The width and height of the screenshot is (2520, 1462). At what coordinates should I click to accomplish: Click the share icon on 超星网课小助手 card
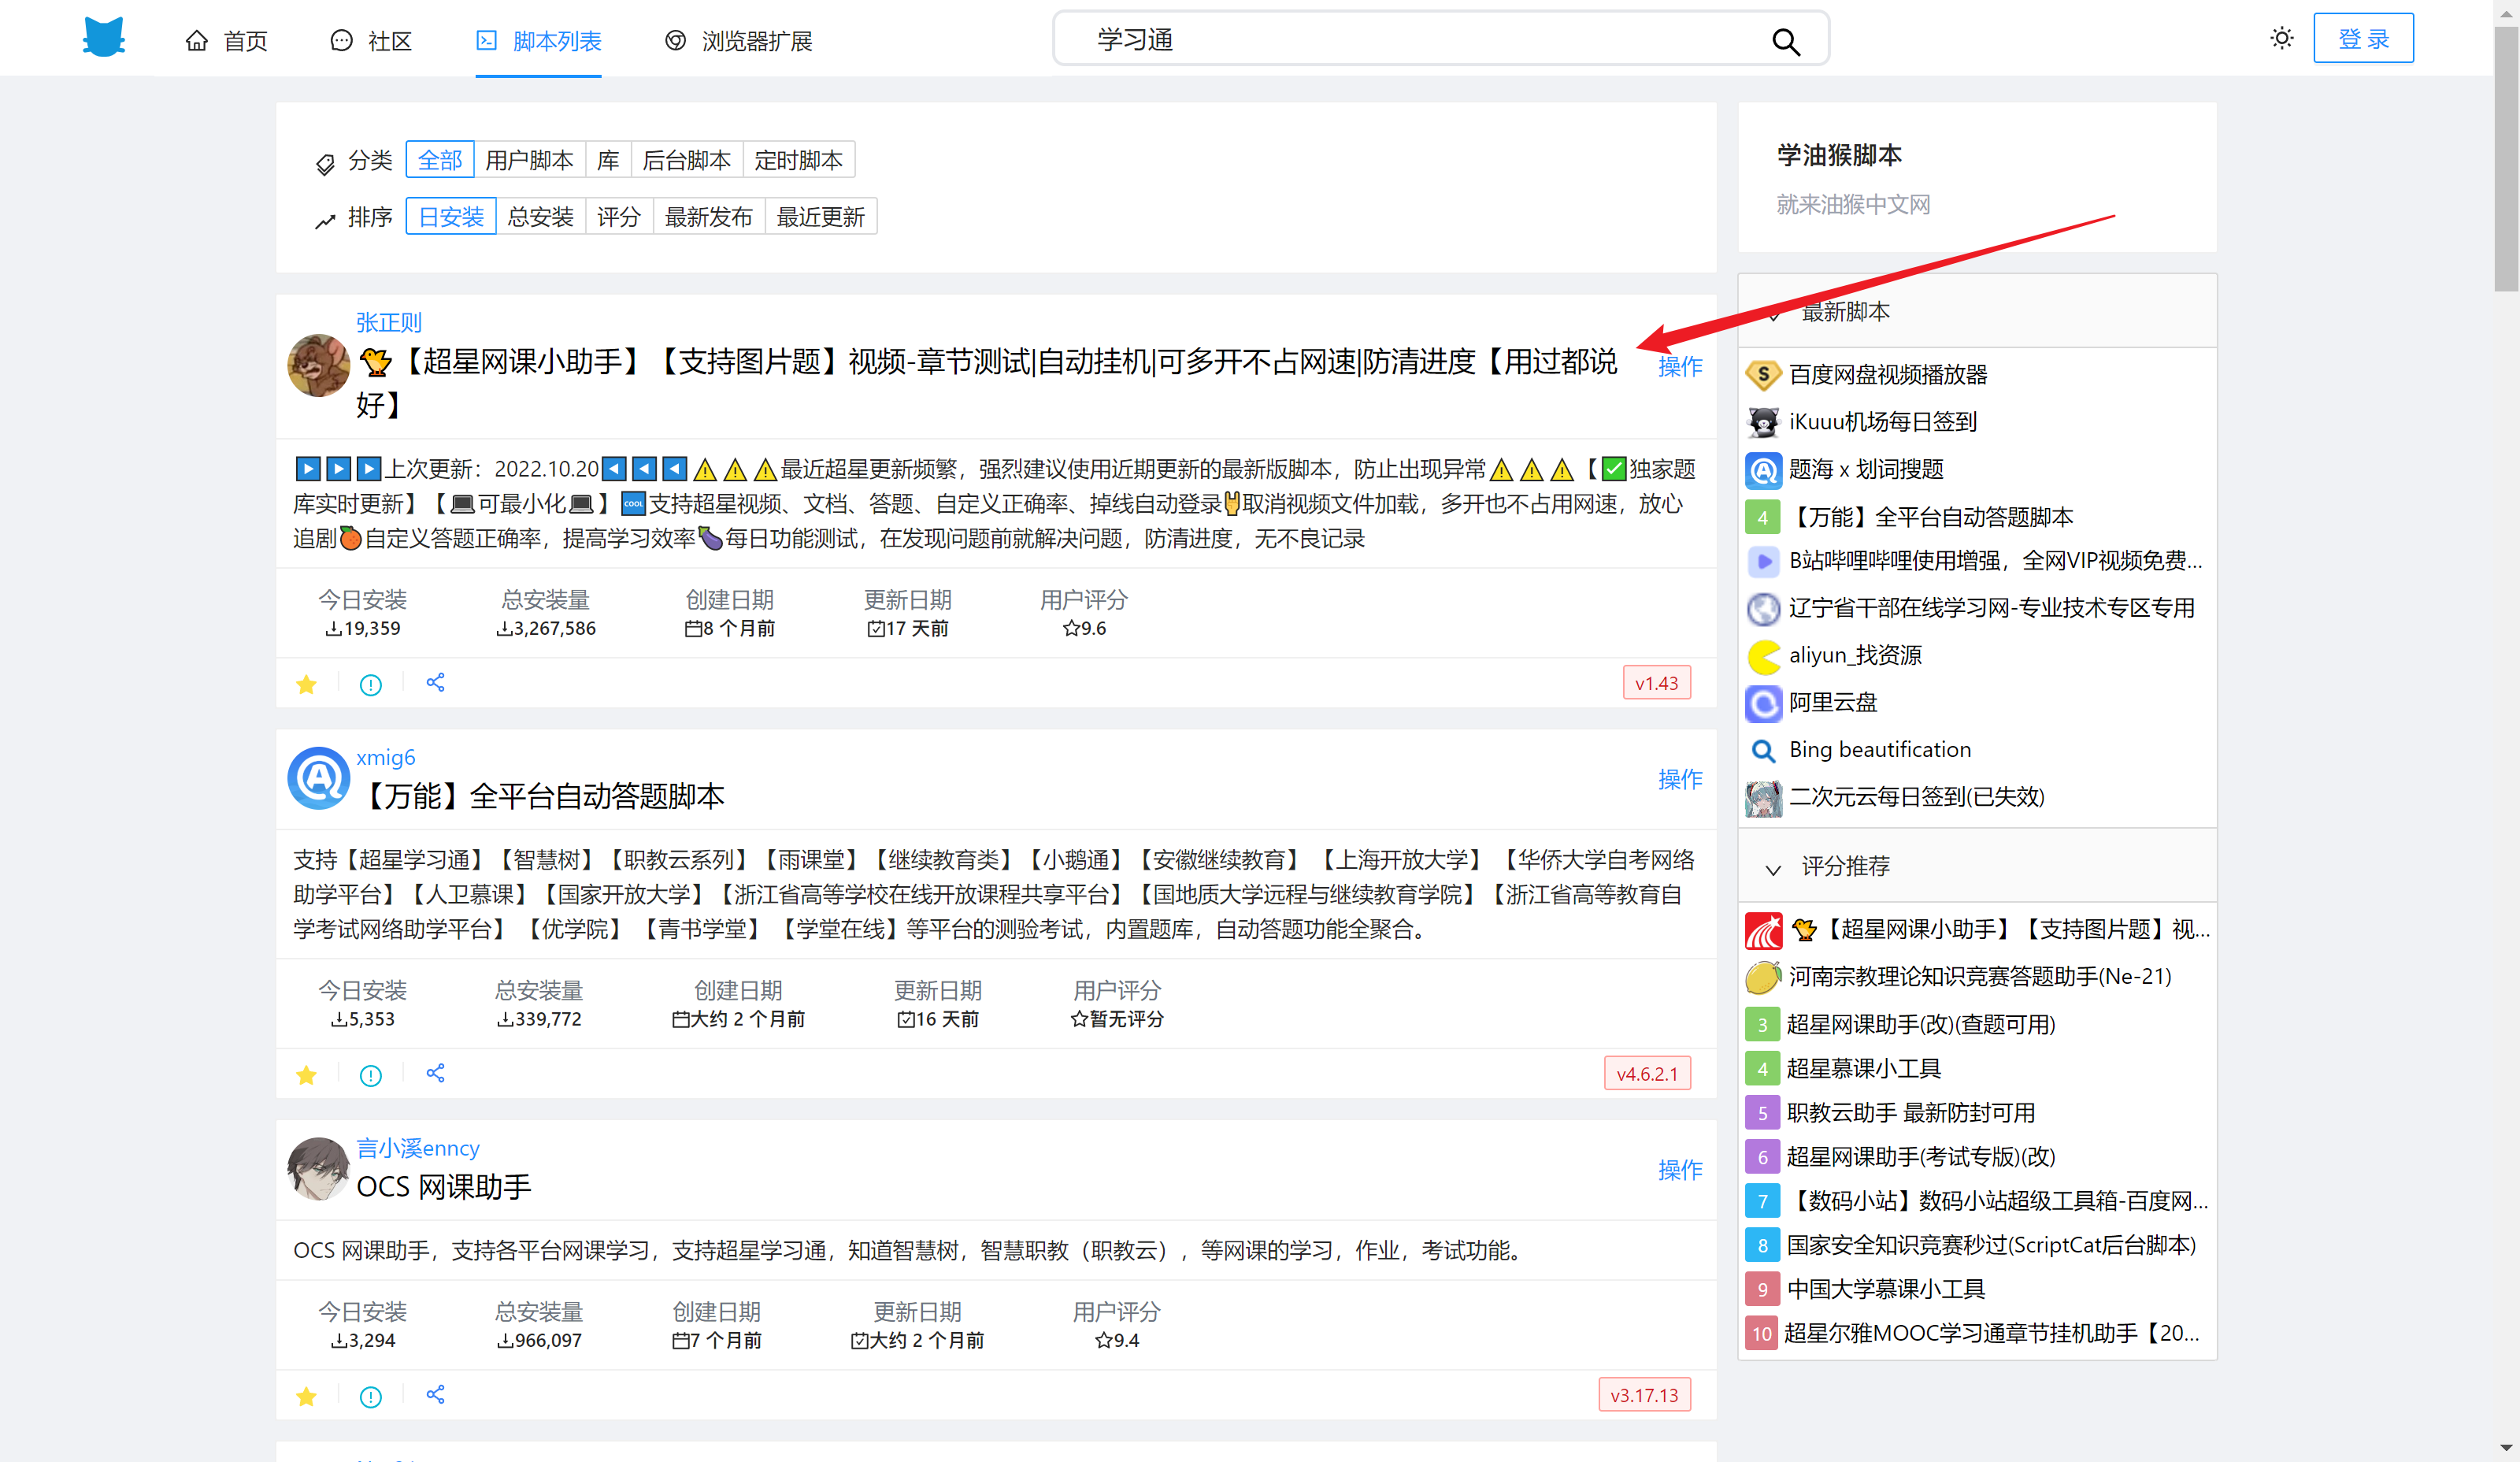point(435,682)
